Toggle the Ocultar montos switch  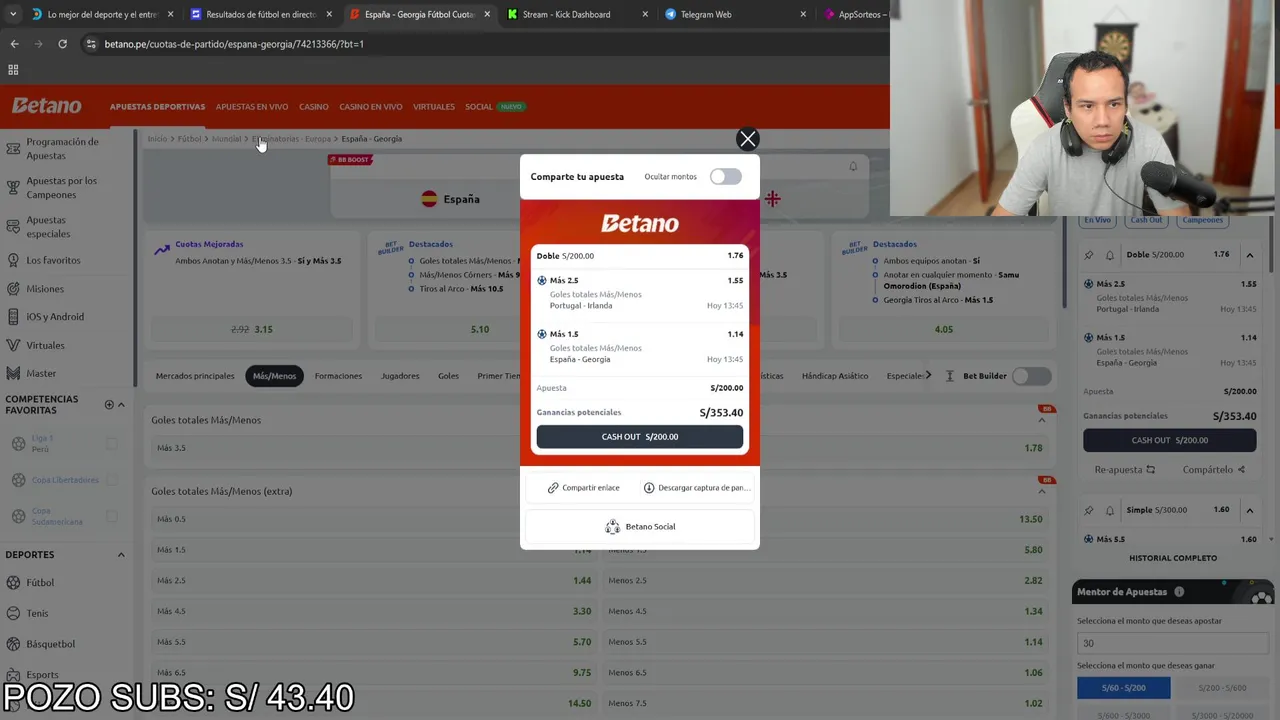tap(725, 177)
